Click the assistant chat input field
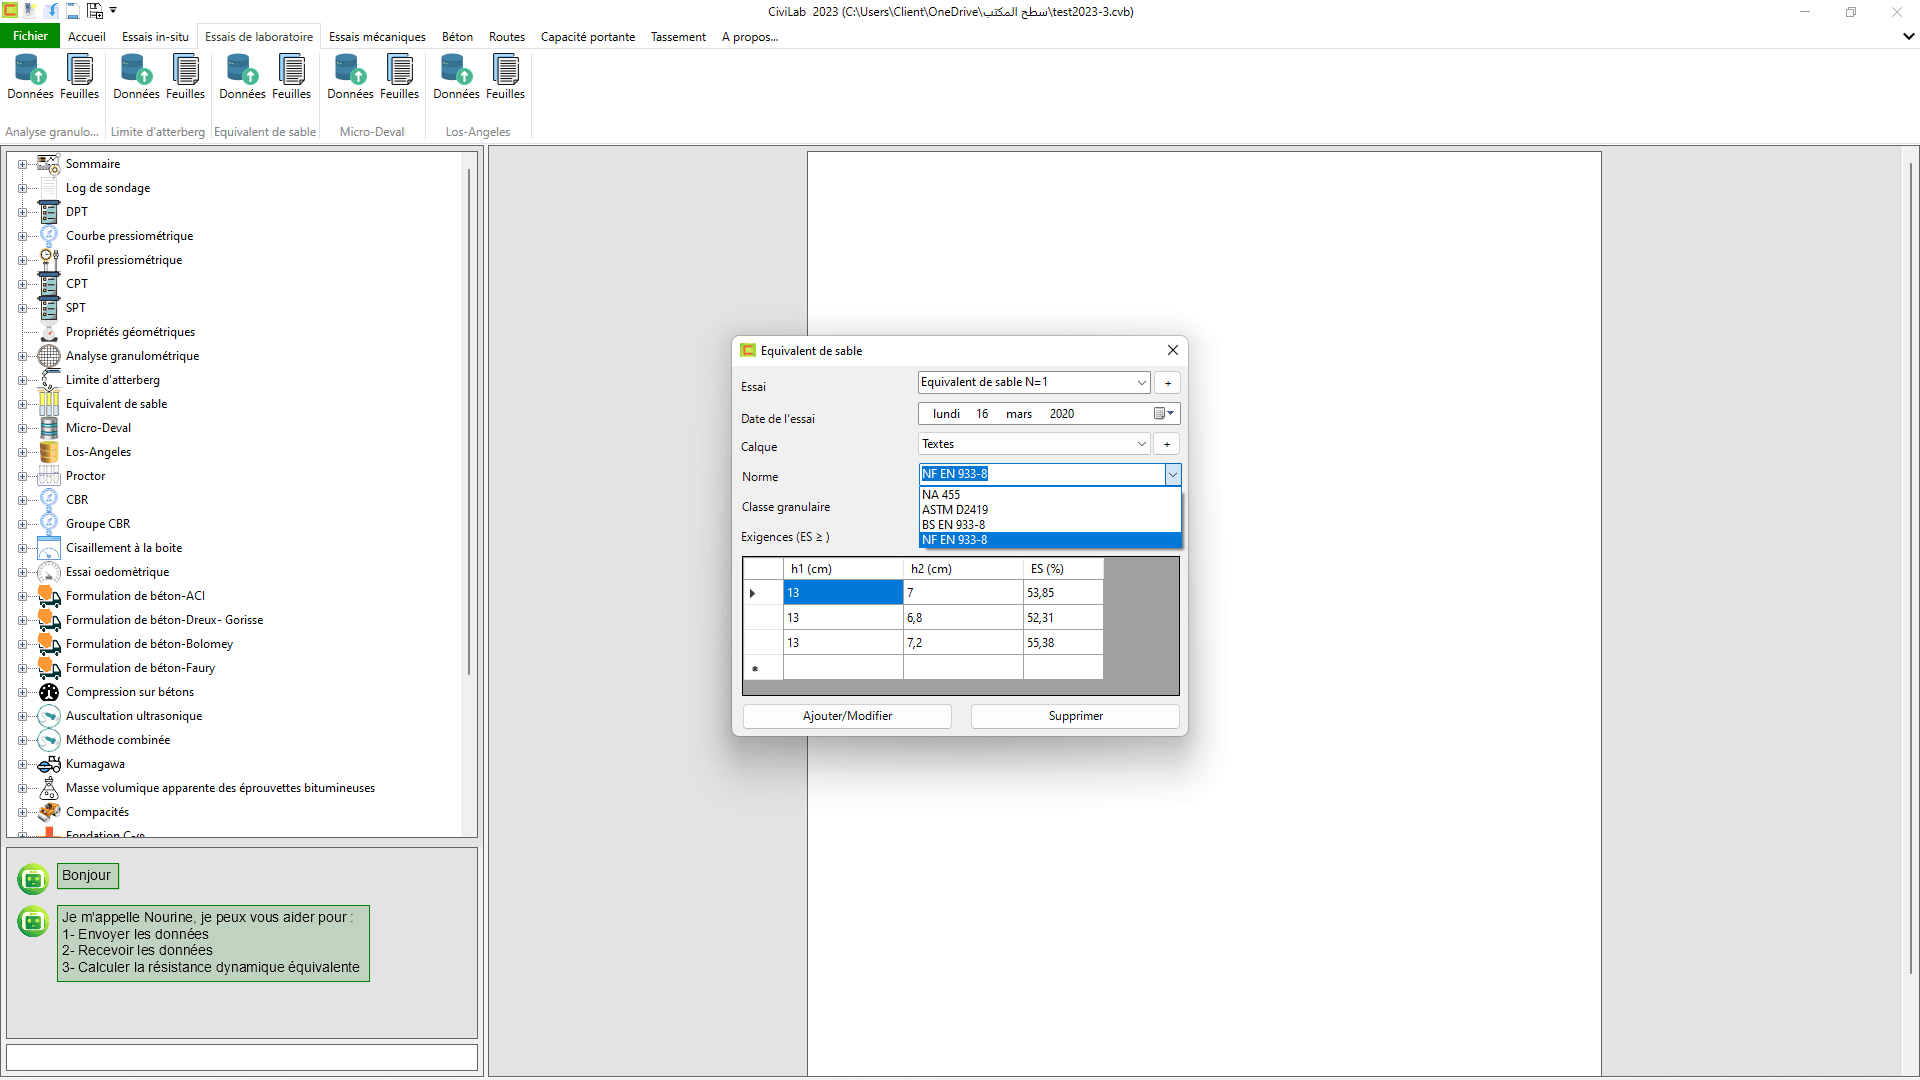The height and width of the screenshot is (1080, 1920). point(242,1057)
